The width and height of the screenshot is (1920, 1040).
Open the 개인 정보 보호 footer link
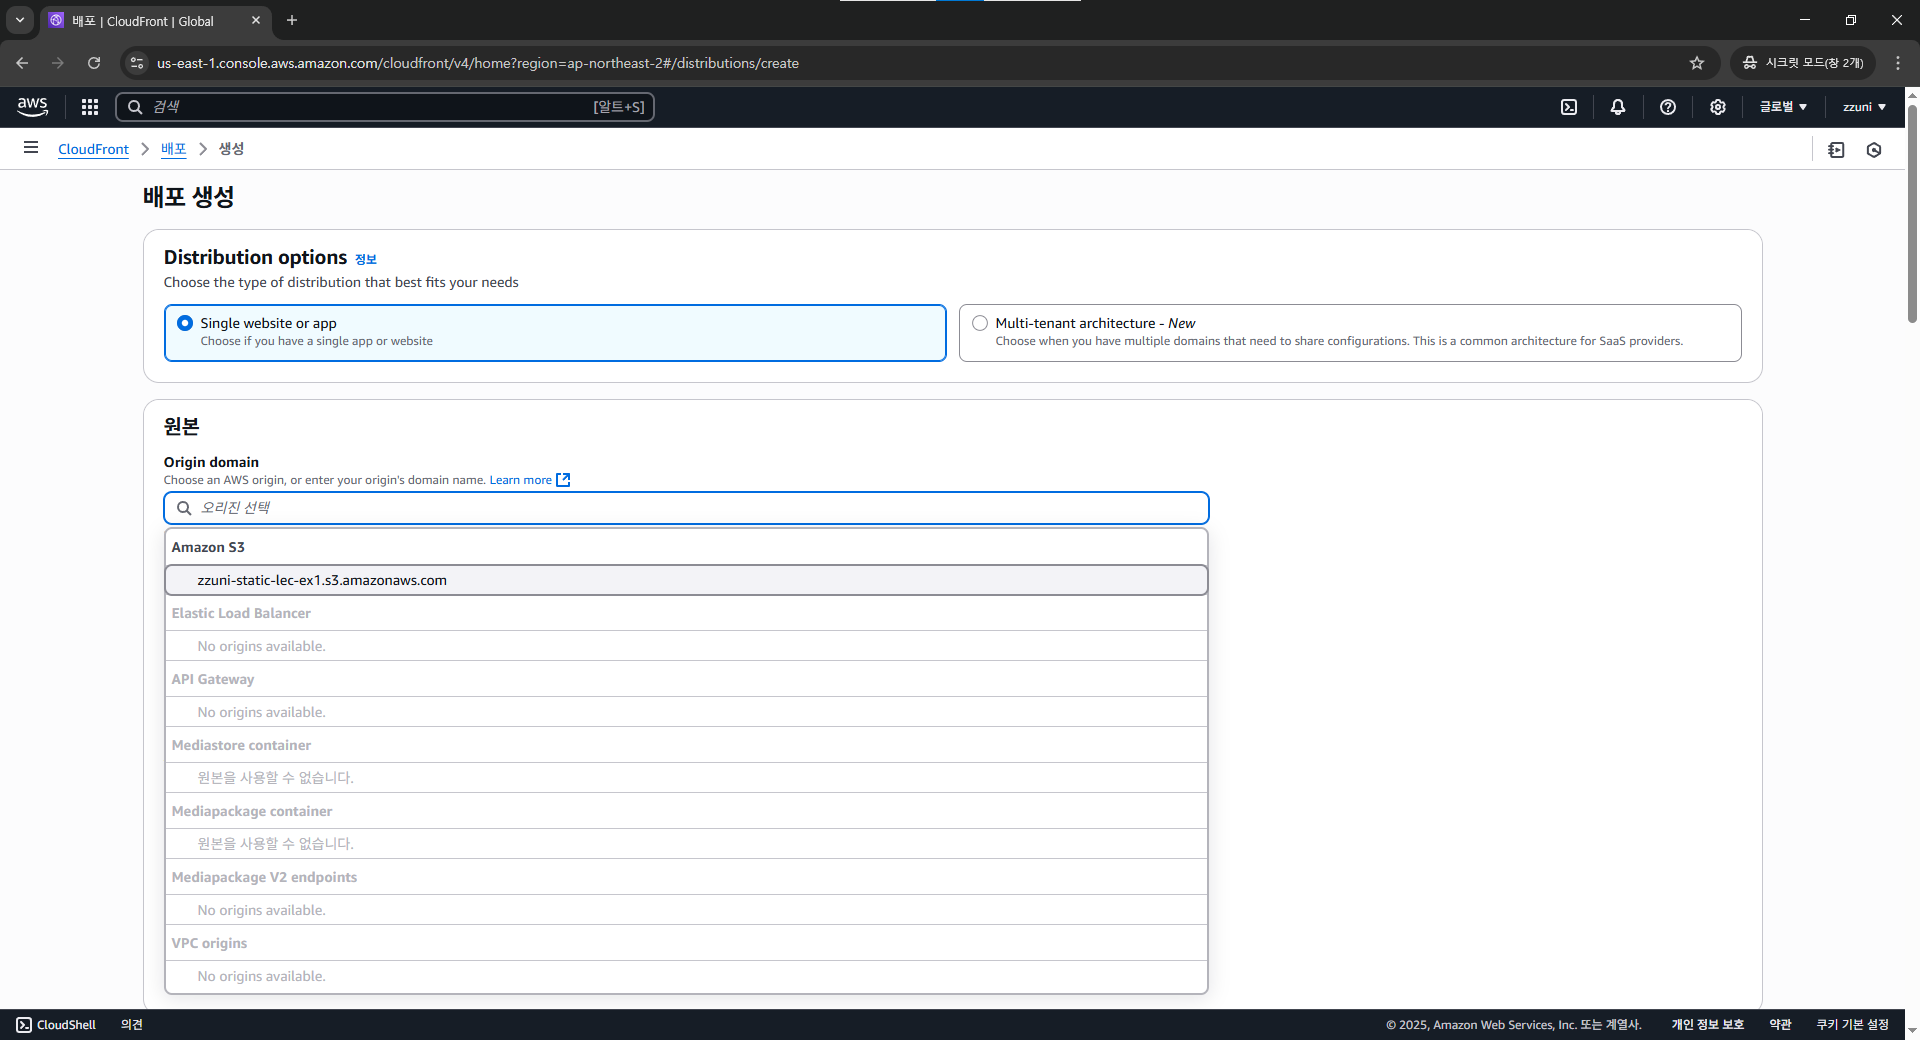tap(1707, 1025)
